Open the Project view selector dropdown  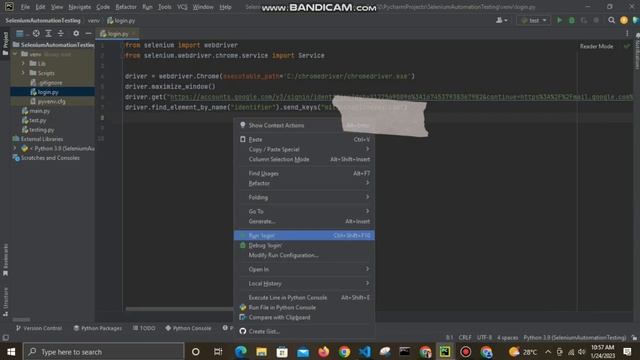click(x=21, y=33)
